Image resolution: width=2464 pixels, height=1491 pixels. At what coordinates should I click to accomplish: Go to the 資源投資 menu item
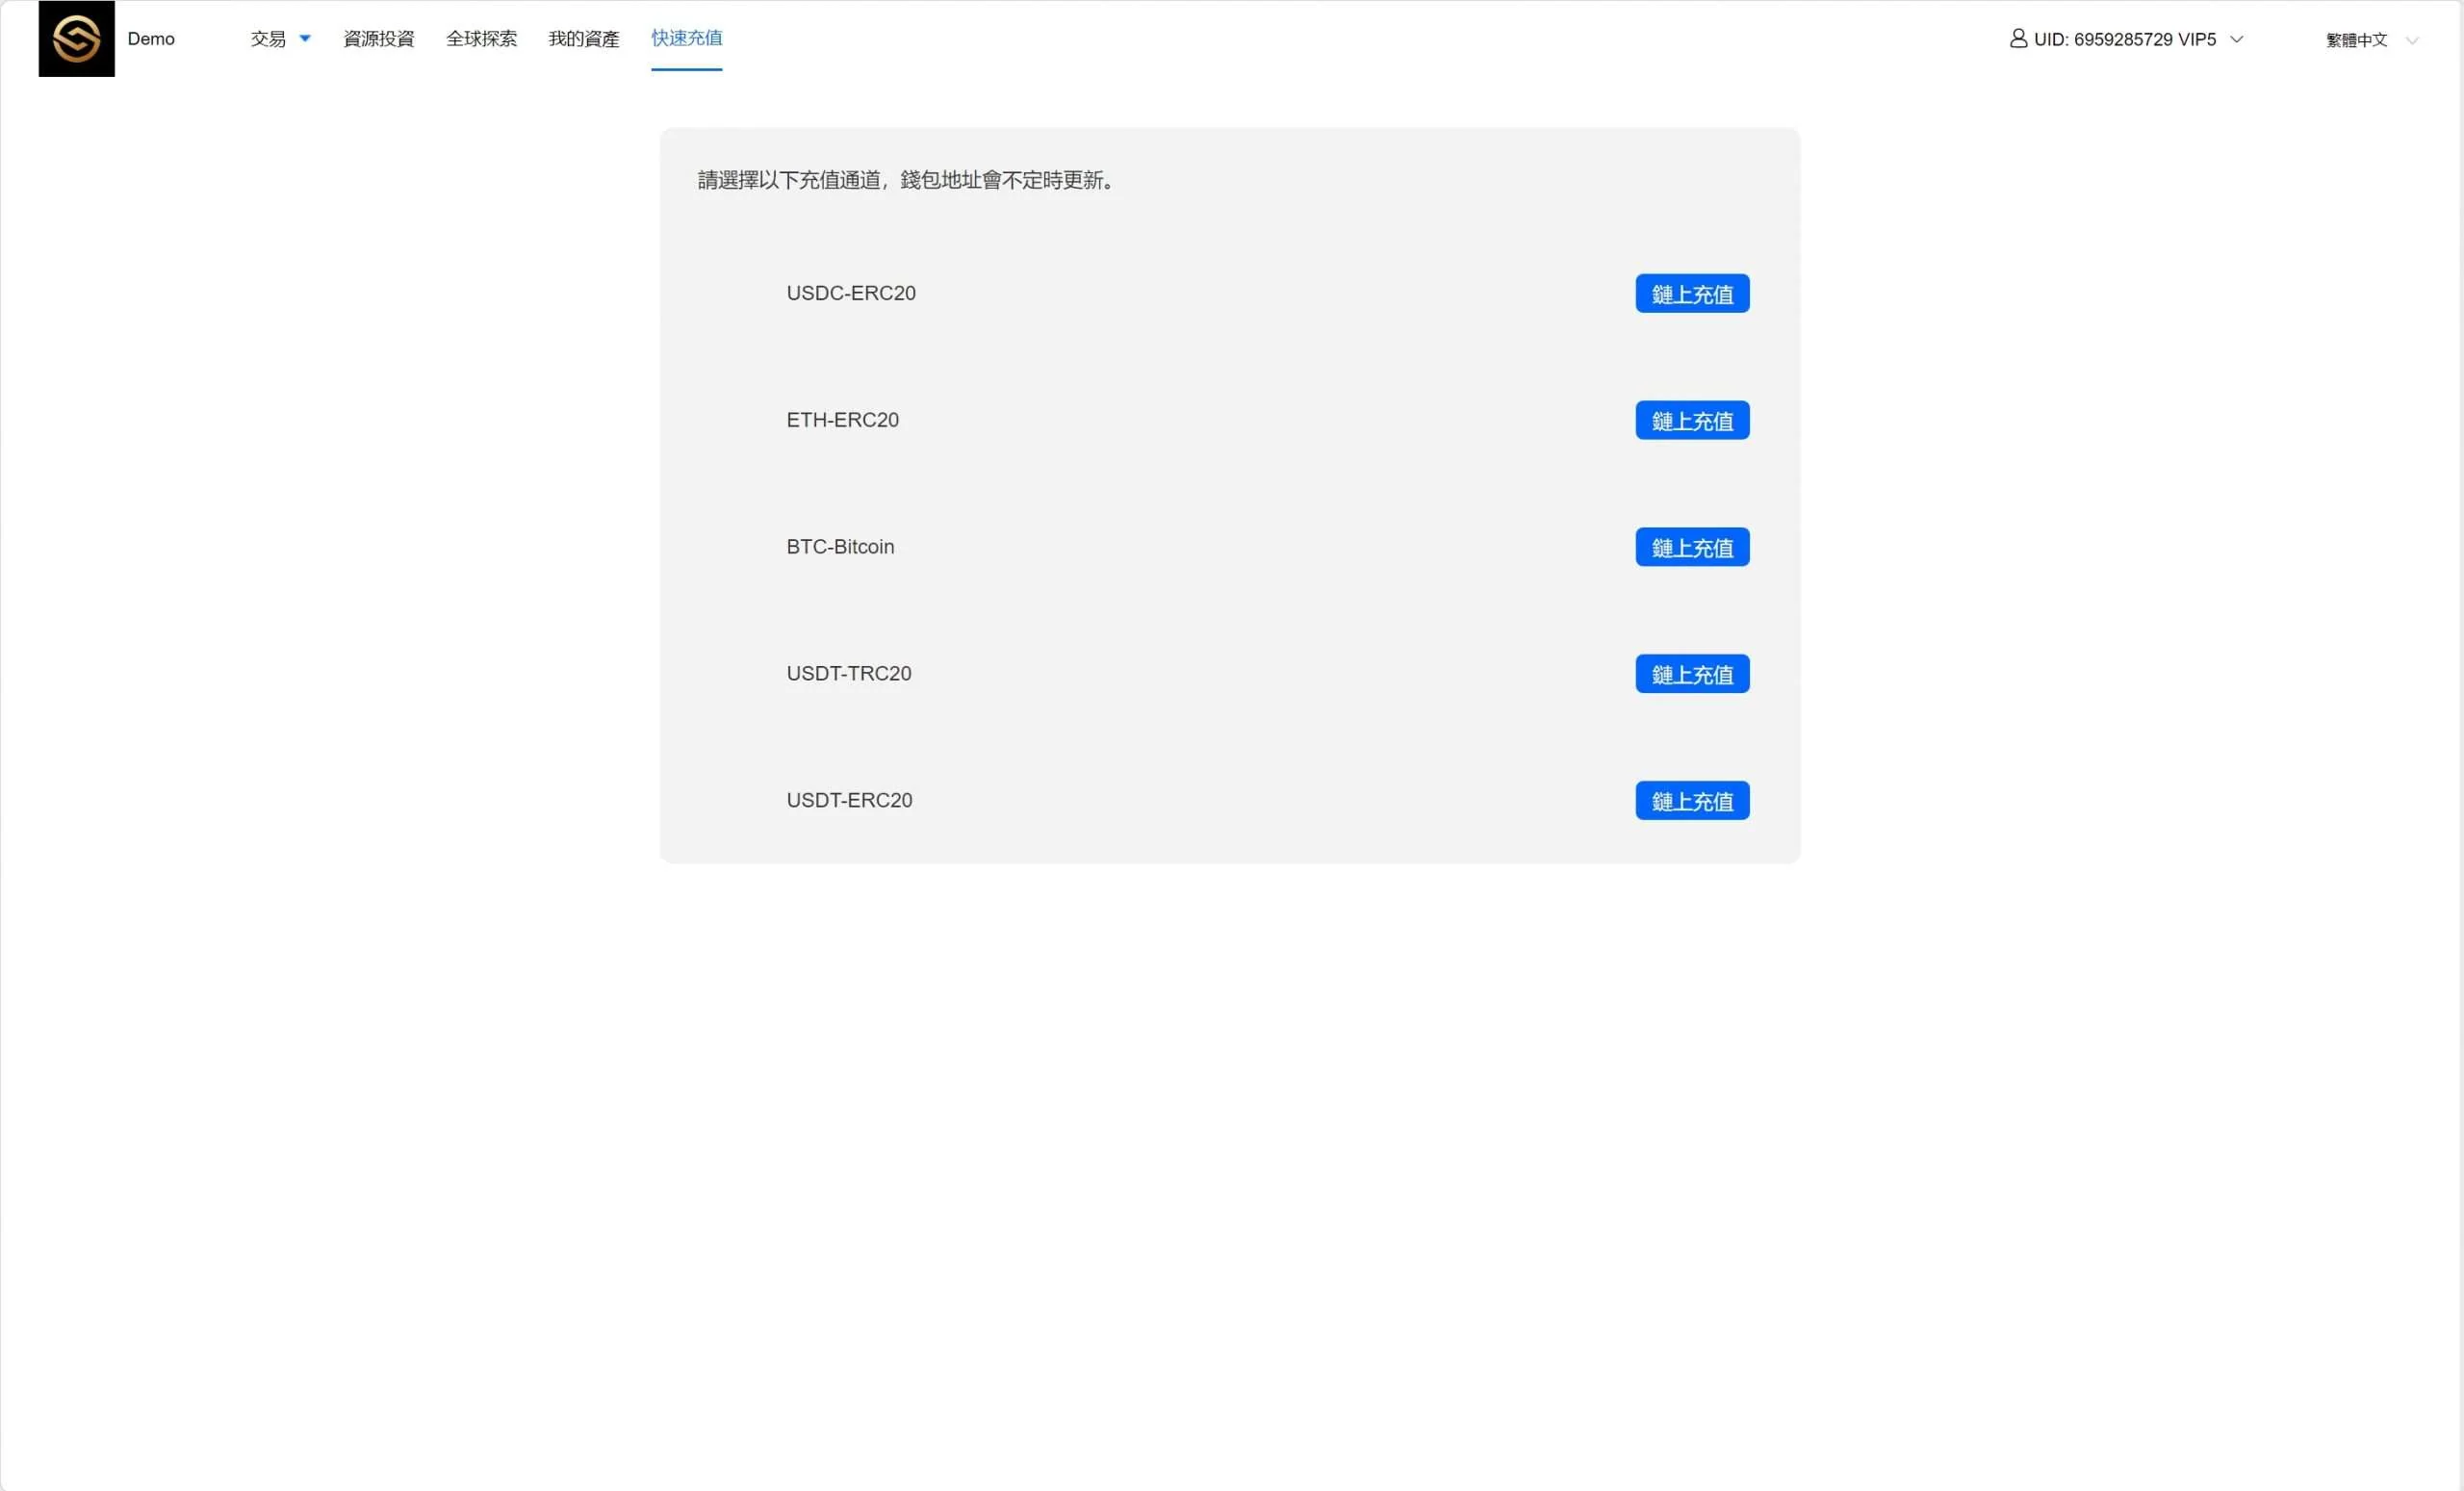tap(378, 39)
